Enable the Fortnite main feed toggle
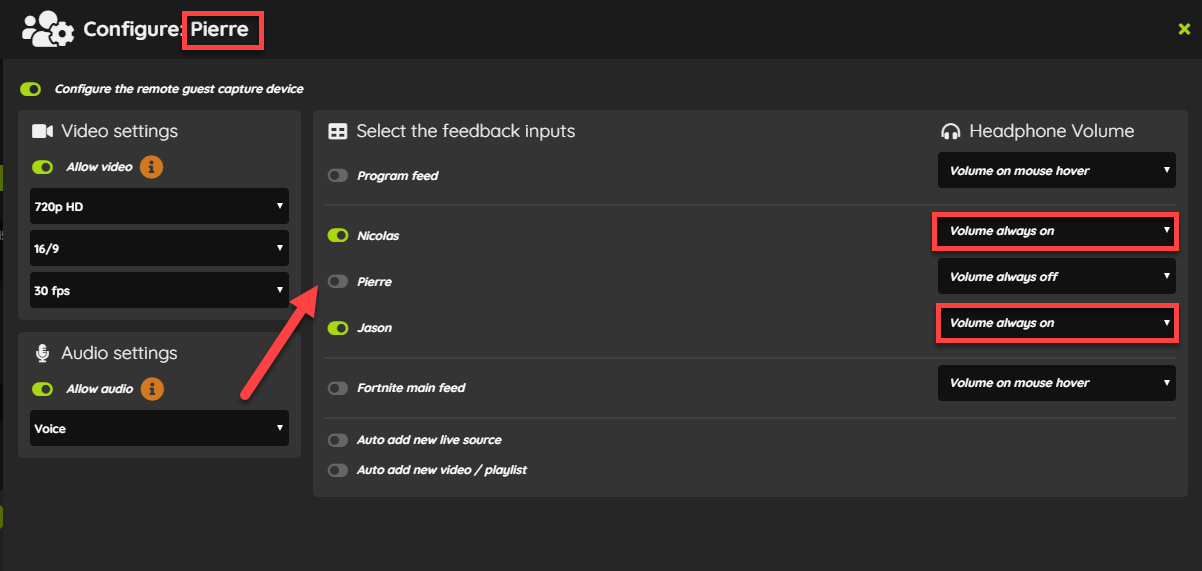 pyautogui.click(x=338, y=388)
